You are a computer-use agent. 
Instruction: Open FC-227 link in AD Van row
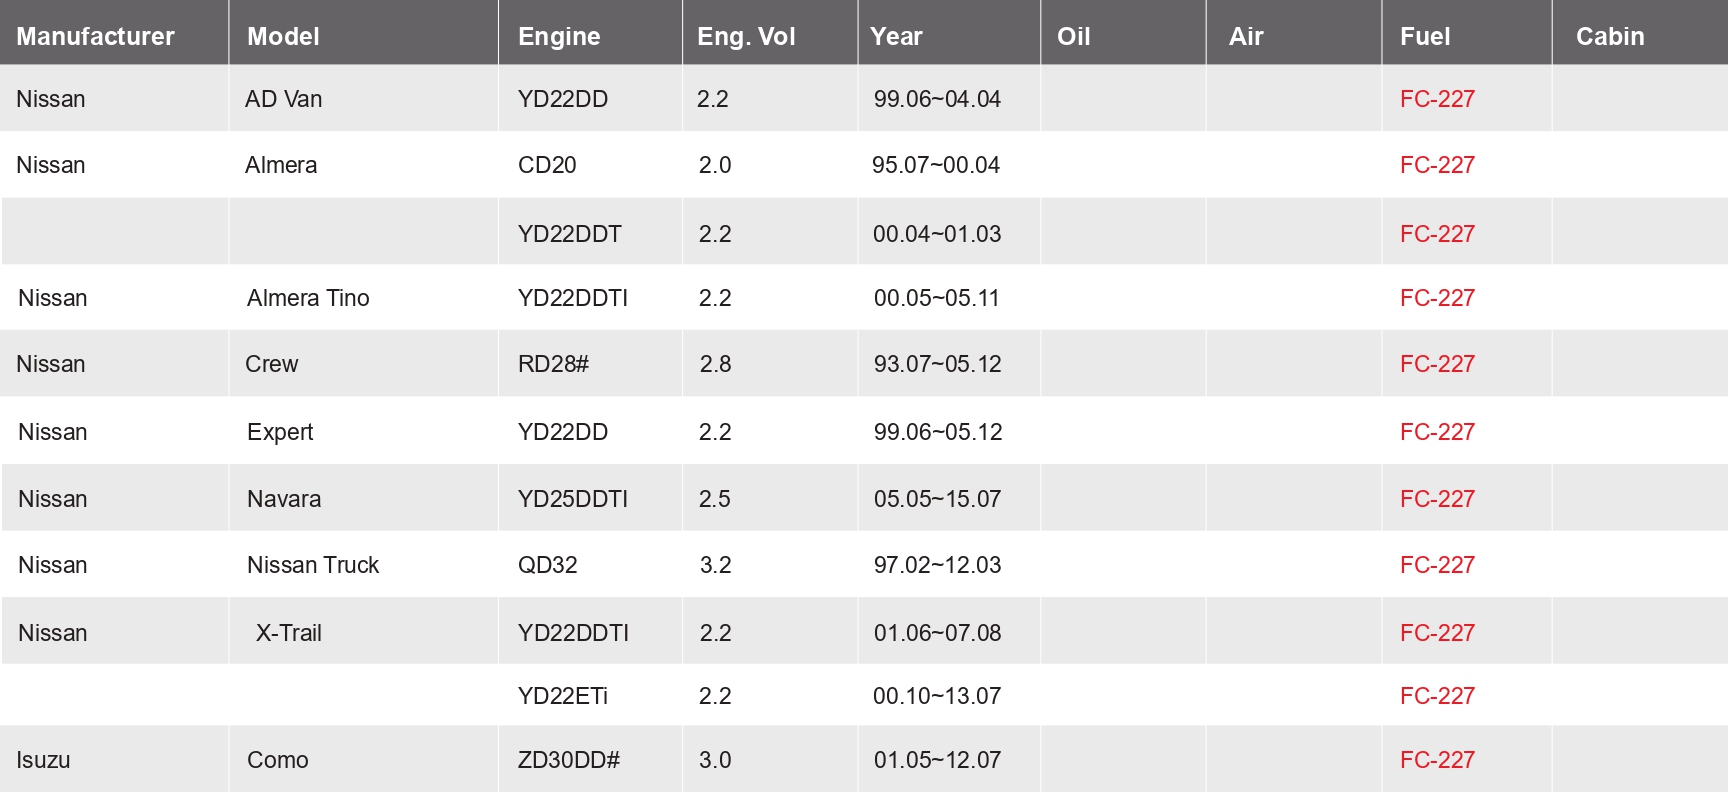[x=1437, y=99]
